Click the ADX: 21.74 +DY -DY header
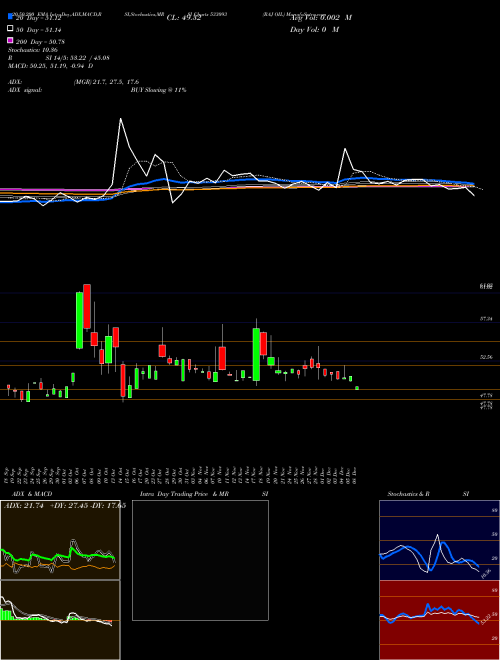Viewport: 500px width, 660px height. (65, 506)
